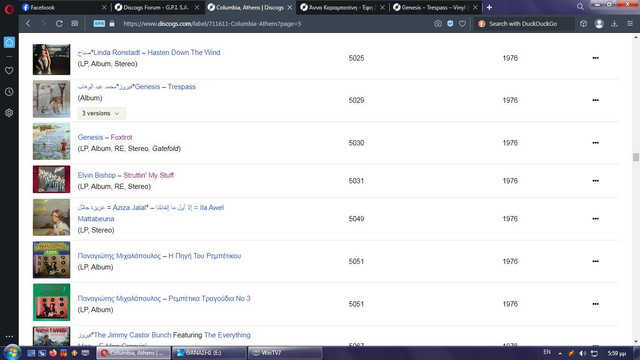Open more options for Aziza Jalal row

coord(596,219)
